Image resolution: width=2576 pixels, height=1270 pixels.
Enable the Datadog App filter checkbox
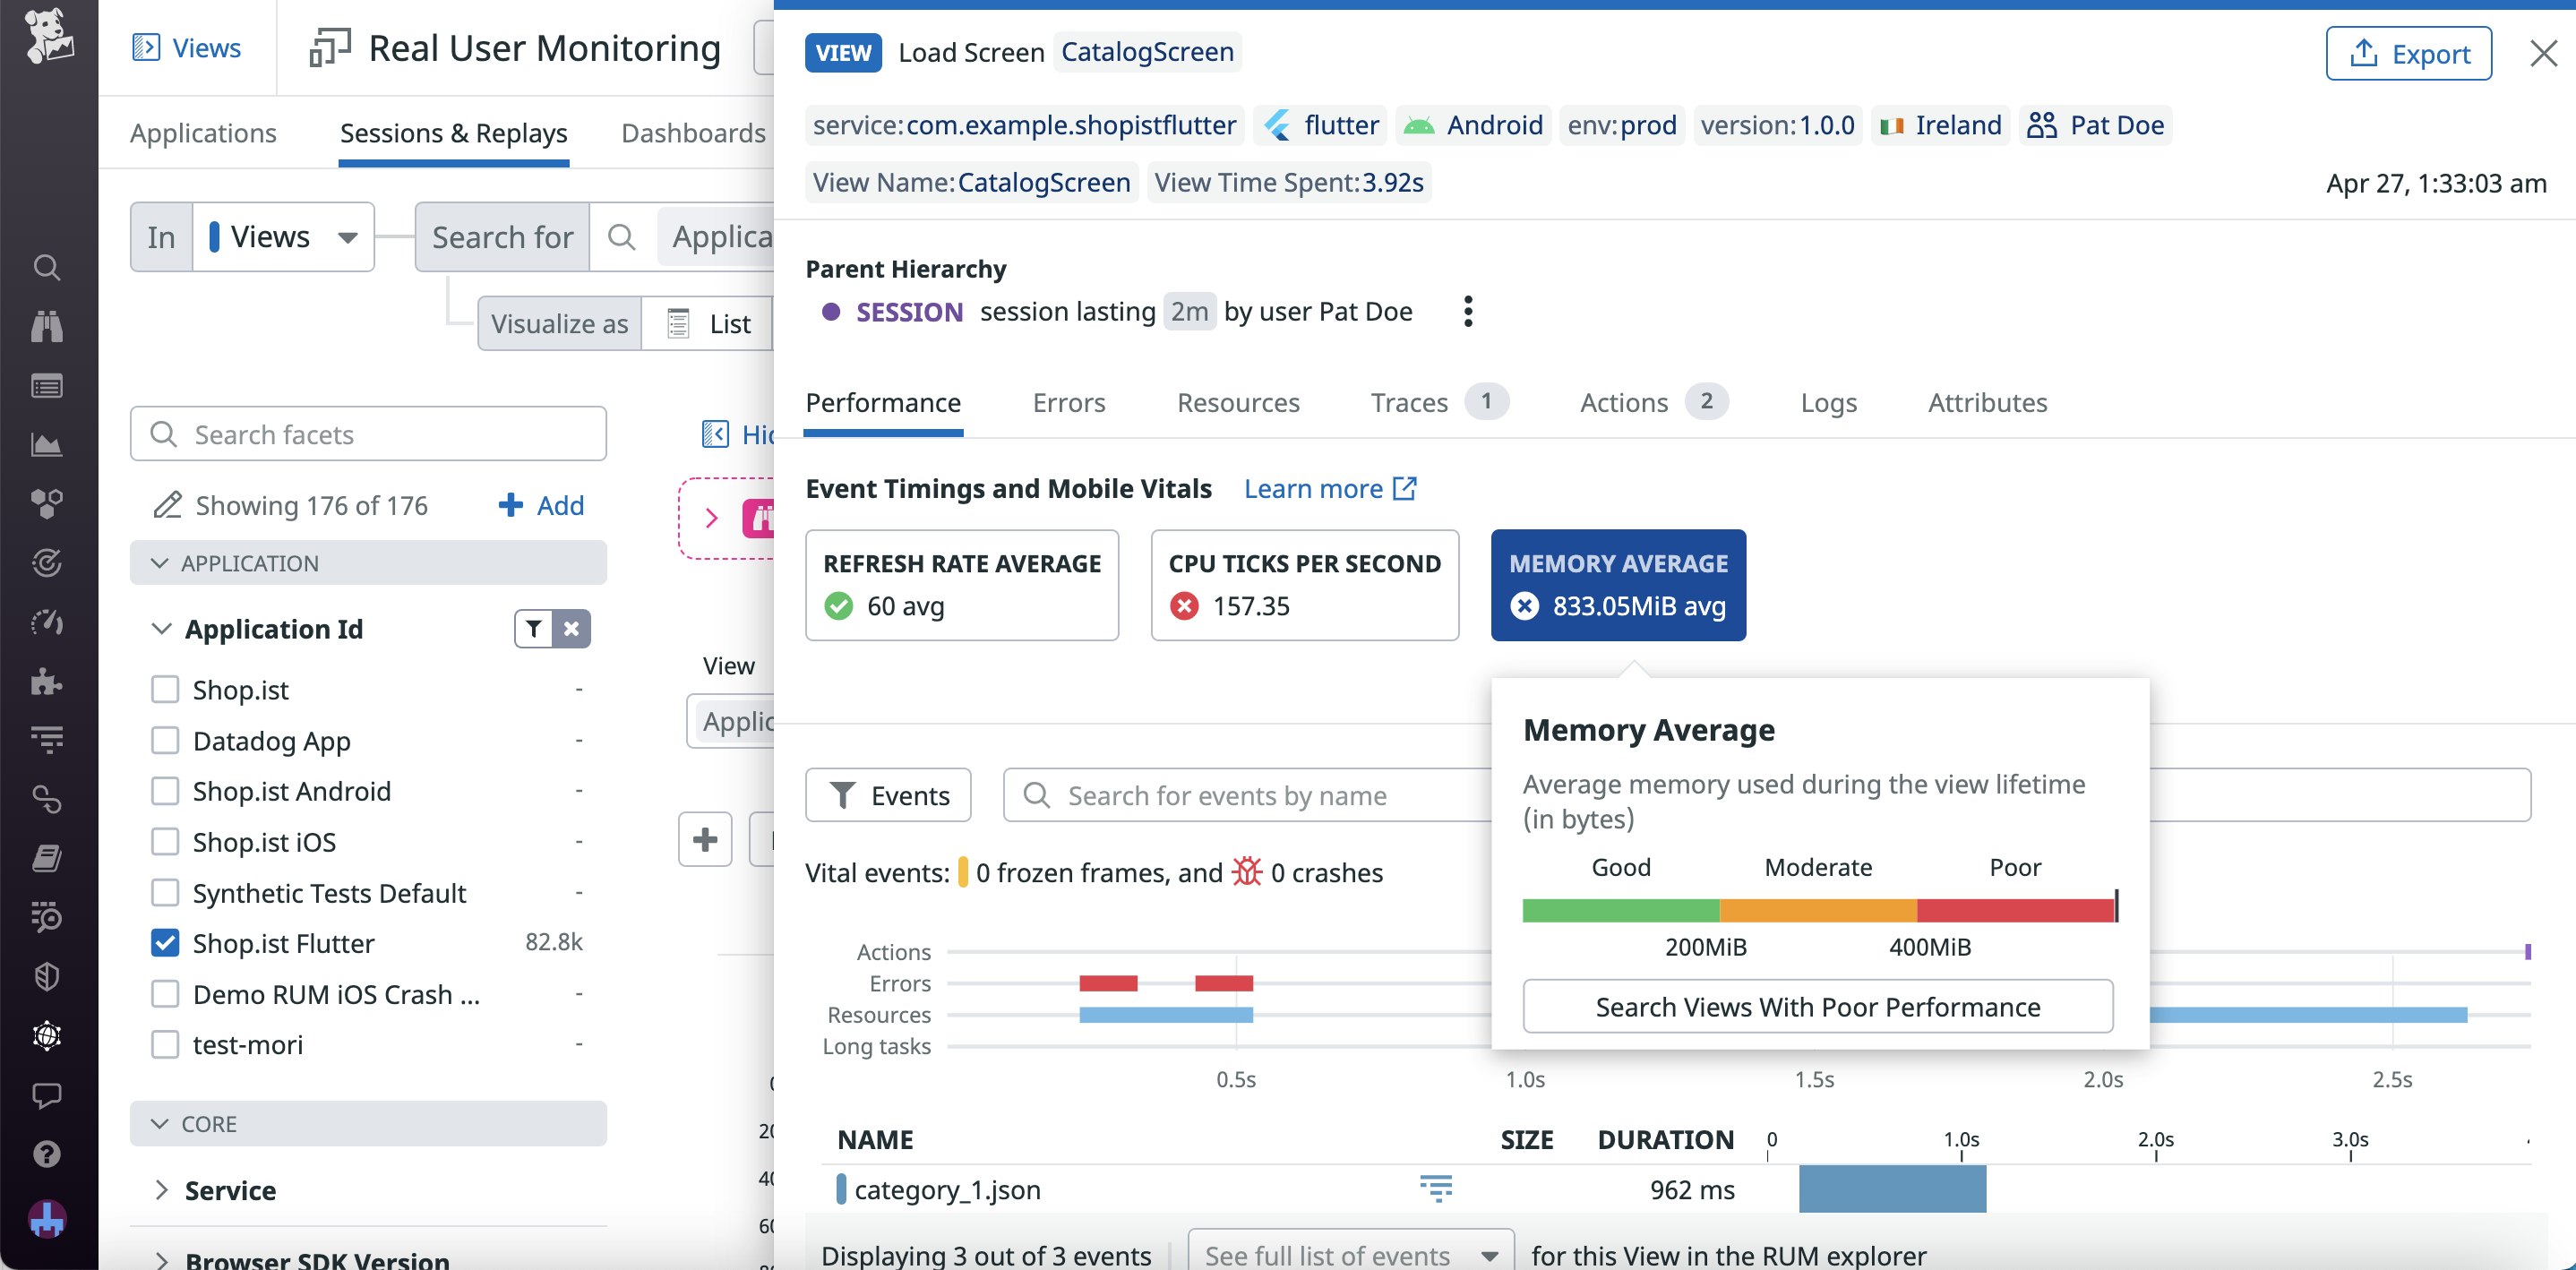(165, 740)
